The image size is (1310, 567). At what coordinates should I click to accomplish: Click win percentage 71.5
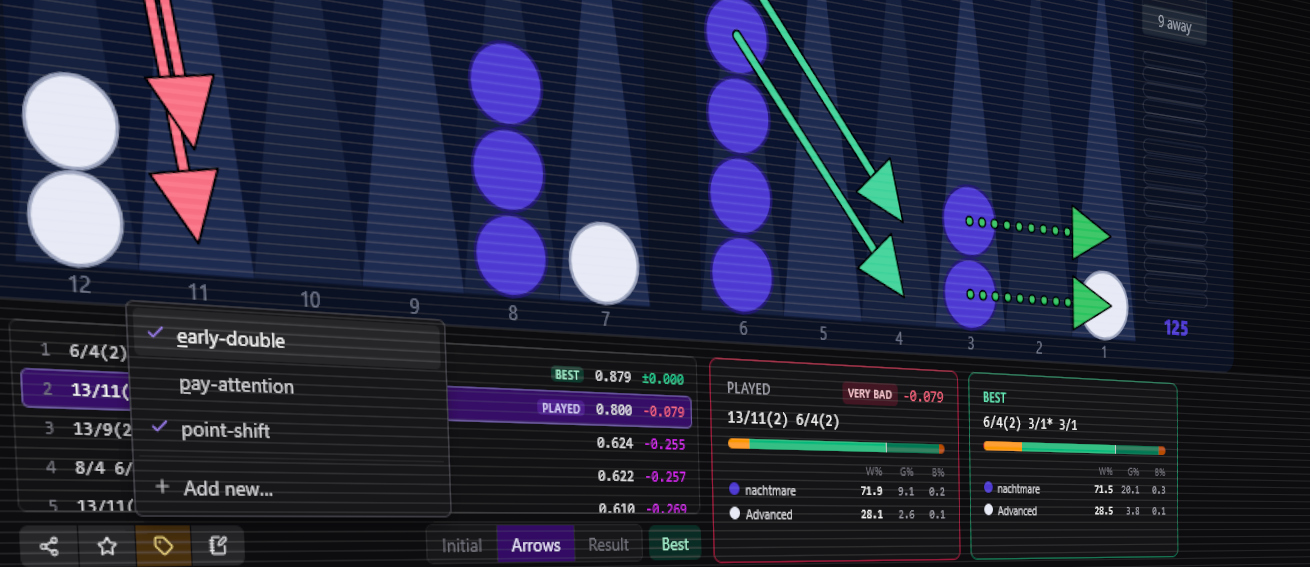pos(1103,489)
